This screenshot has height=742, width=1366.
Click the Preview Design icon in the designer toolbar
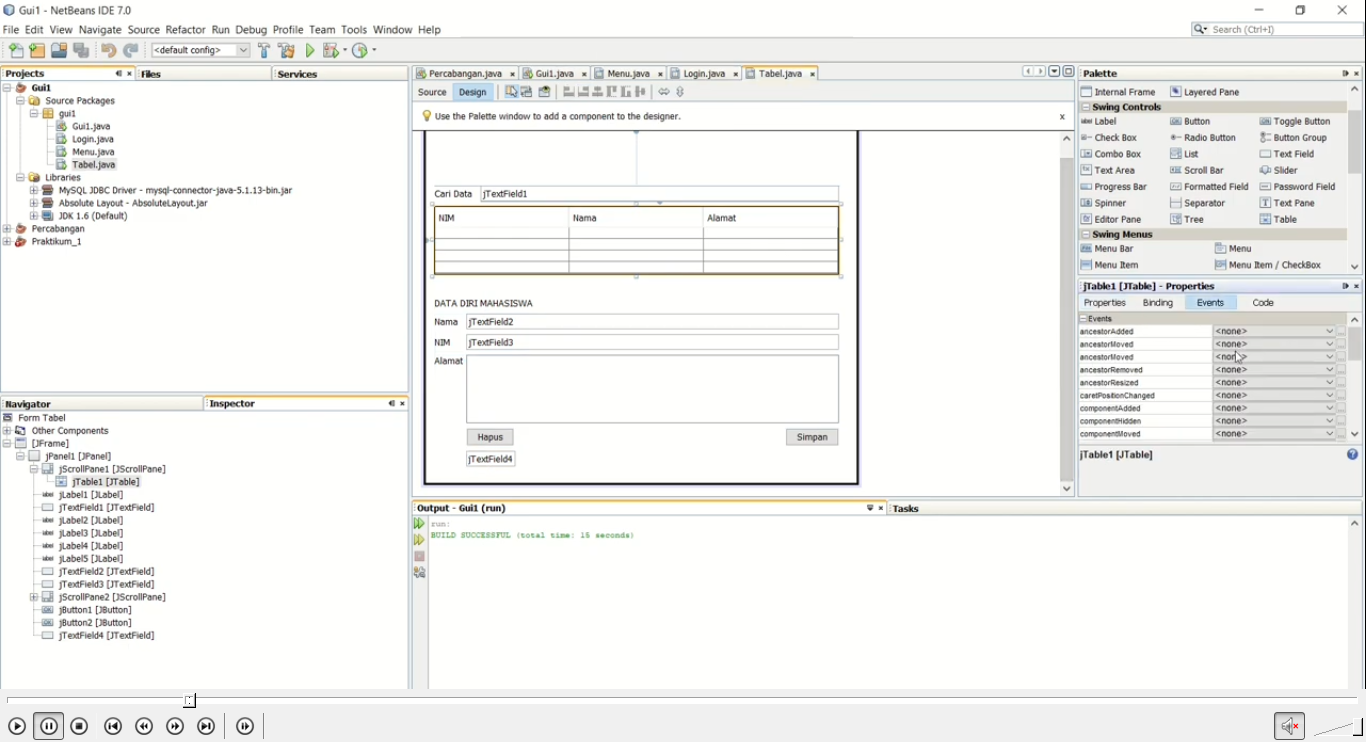(x=545, y=91)
